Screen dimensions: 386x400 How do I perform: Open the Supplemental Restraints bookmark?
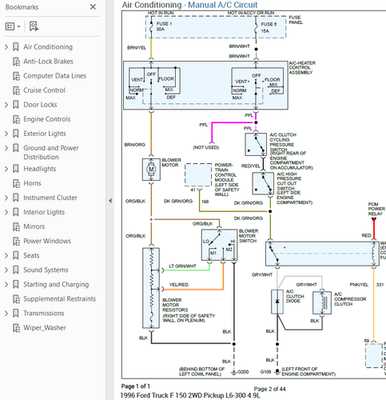(59, 299)
